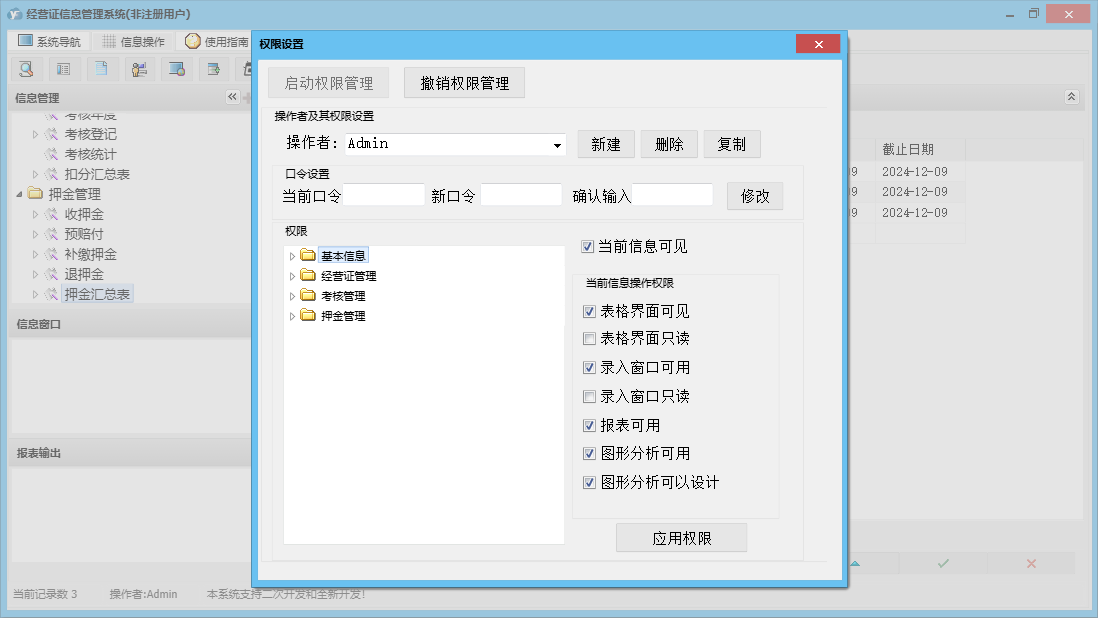
Task: Click the icon beside 预赔付 tree node
Action: [51, 234]
